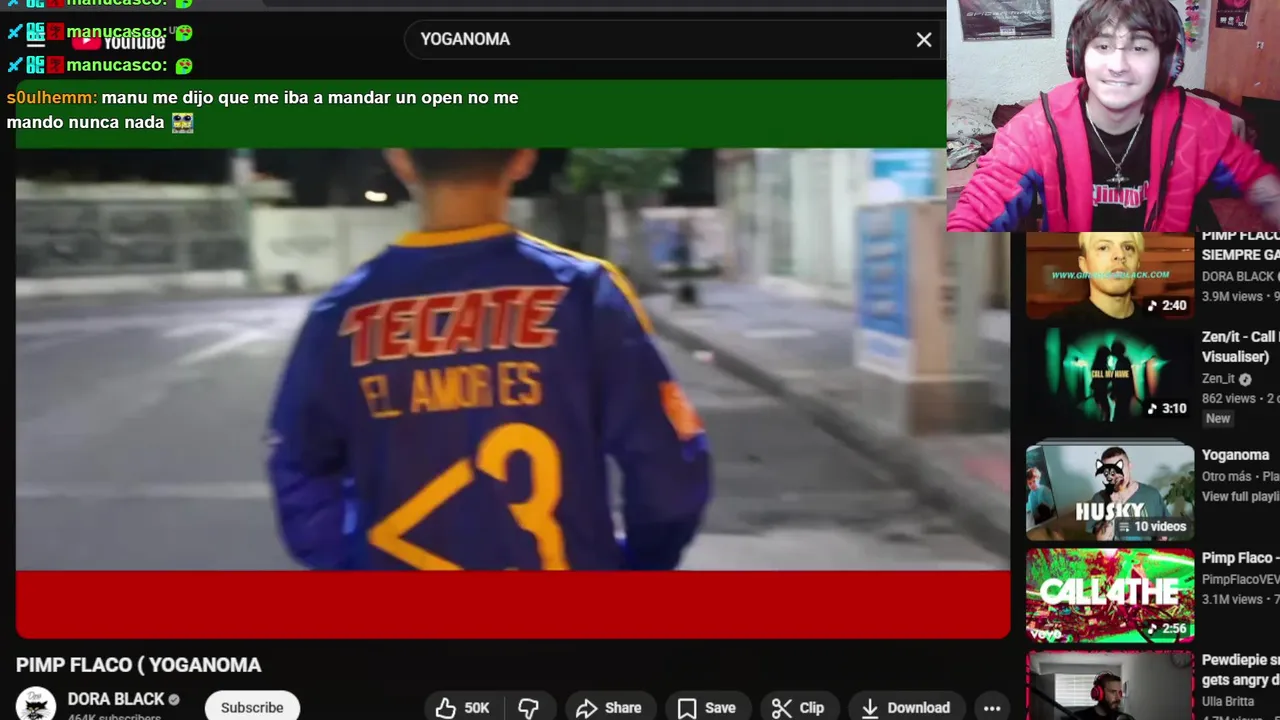Click the Zen_it channel name

(1218, 379)
